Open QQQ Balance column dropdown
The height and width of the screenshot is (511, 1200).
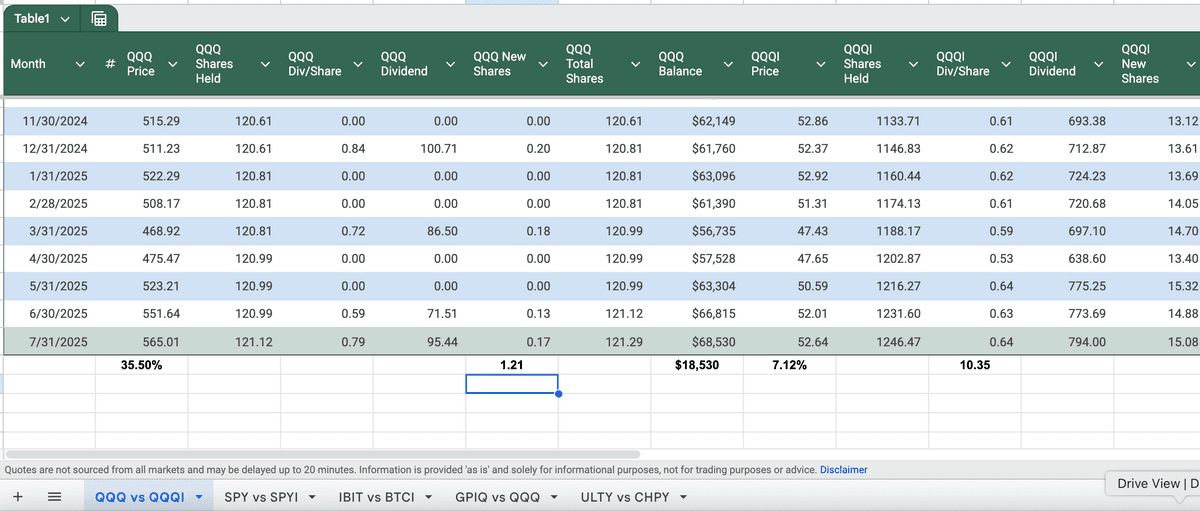point(727,64)
